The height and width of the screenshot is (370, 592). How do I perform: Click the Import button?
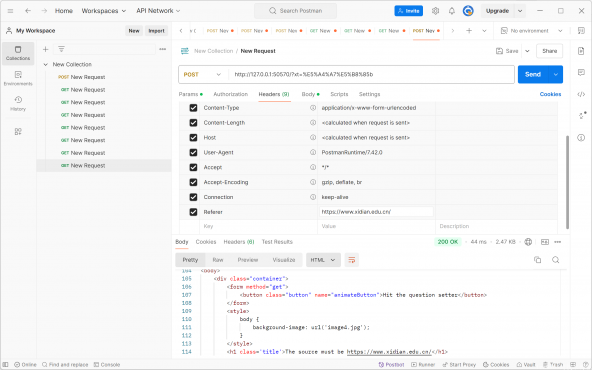[156, 31]
